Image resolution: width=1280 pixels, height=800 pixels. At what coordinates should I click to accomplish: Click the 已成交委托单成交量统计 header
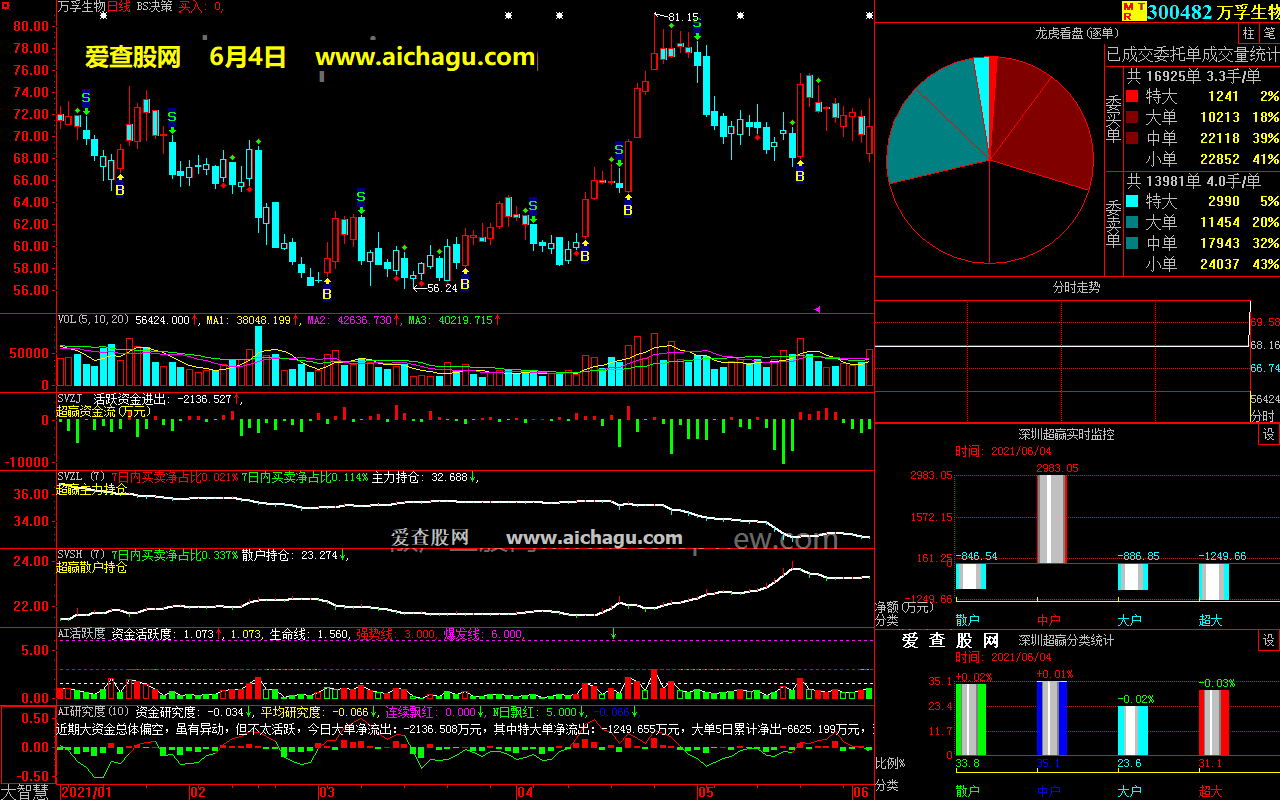pos(1192,54)
